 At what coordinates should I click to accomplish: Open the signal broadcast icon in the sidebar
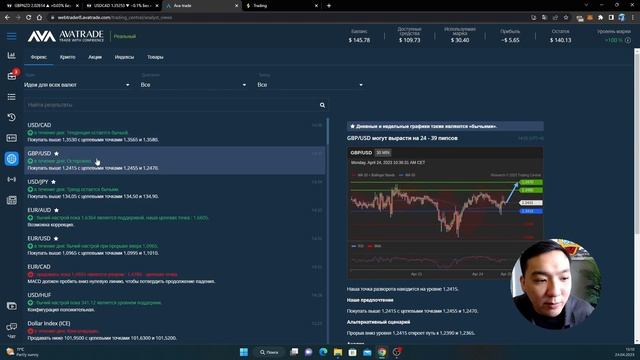point(11,179)
